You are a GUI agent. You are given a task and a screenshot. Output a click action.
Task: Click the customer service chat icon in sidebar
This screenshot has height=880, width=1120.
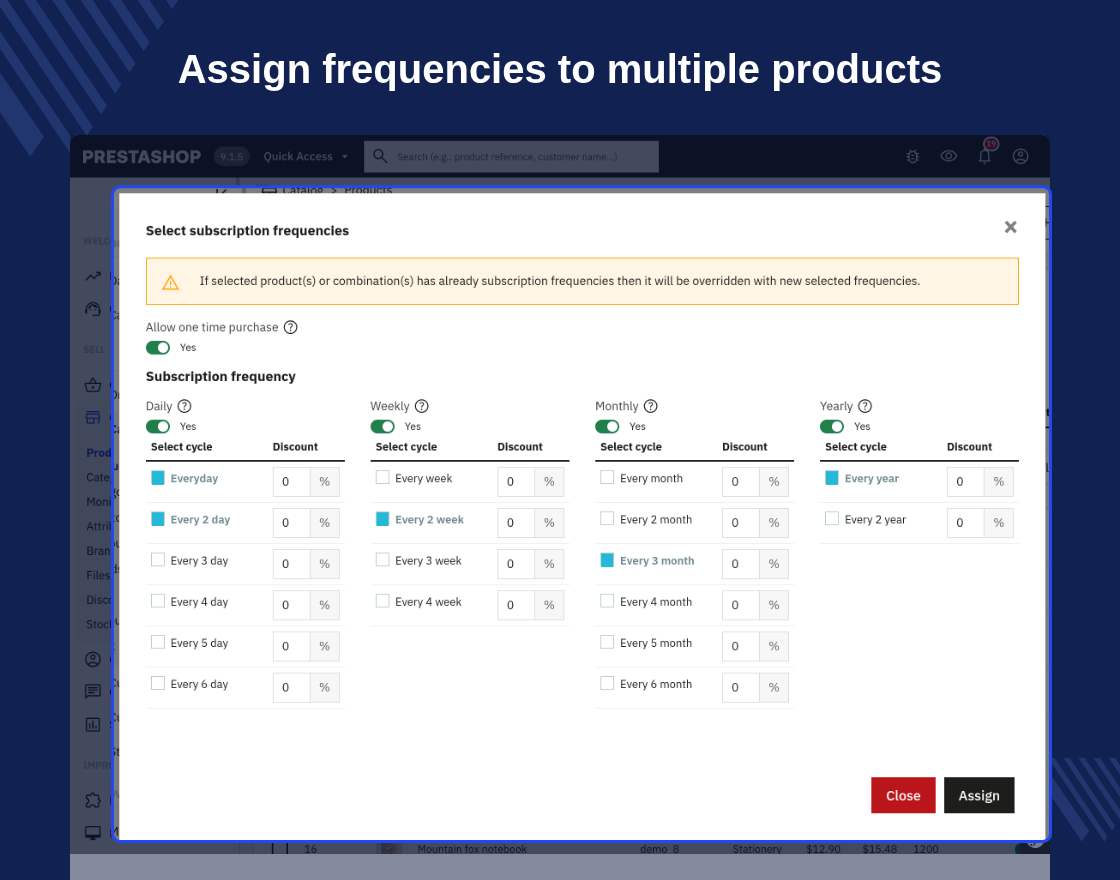pos(93,691)
